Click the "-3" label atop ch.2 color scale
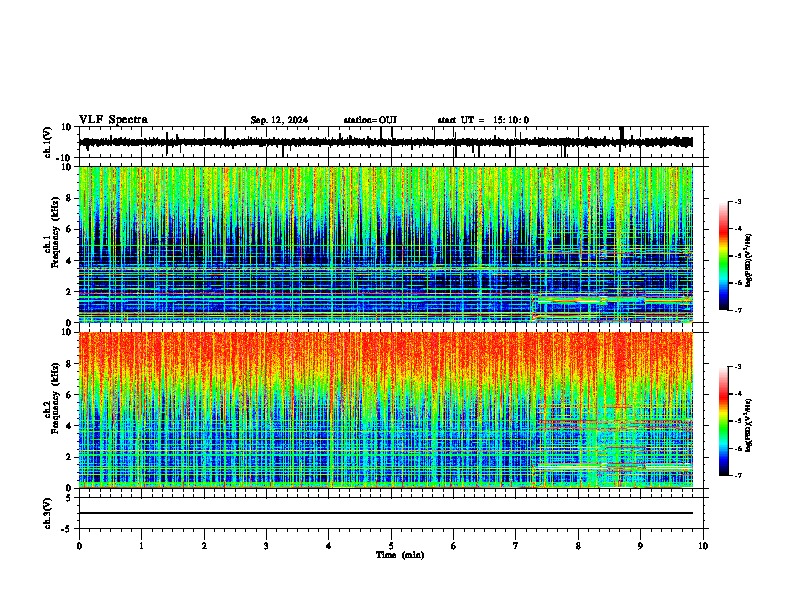This screenshot has width=792, height=612. click(x=737, y=367)
